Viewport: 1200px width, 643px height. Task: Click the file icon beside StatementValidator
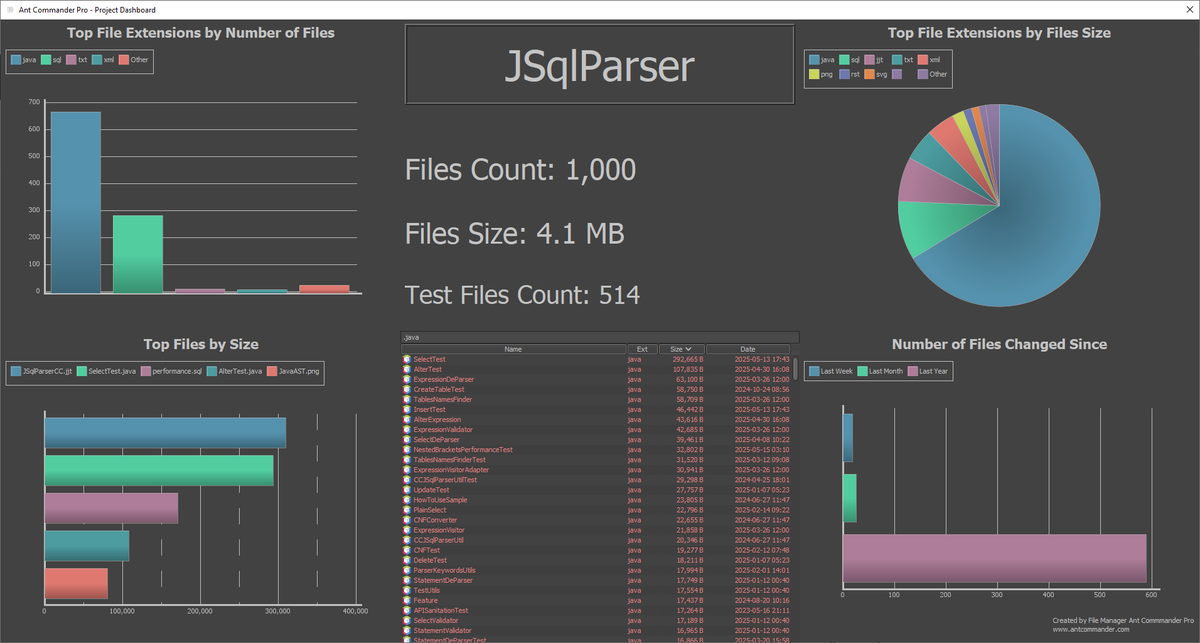tap(407, 630)
